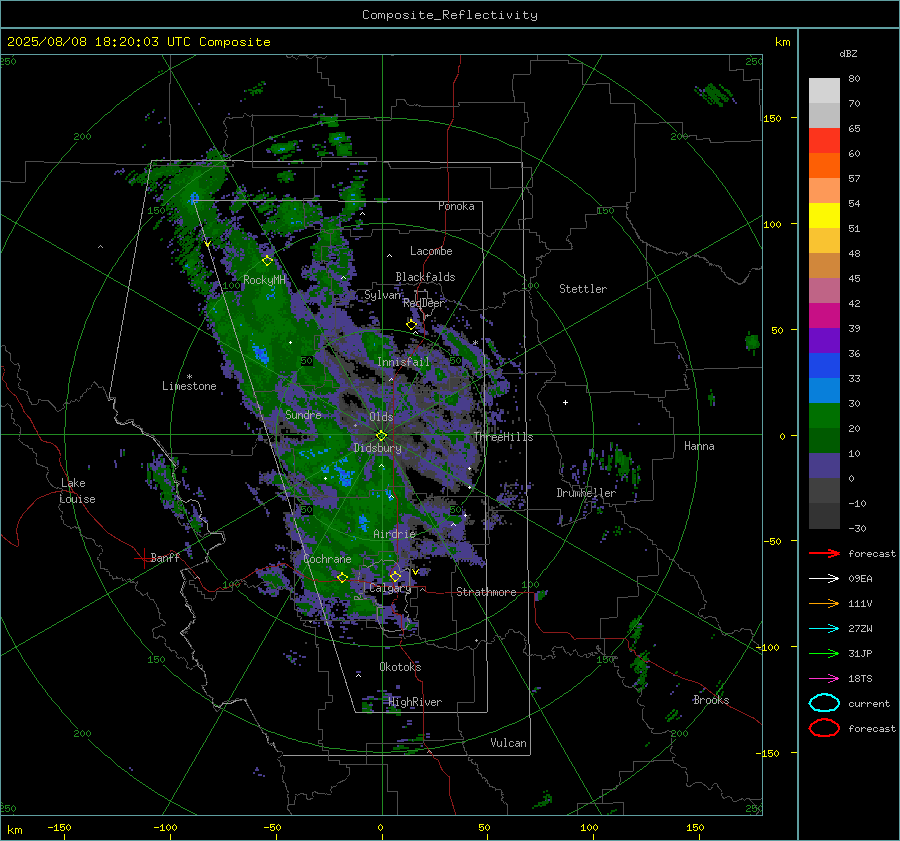Click the RedDeer city label
This screenshot has width=900, height=841.
(424, 303)
